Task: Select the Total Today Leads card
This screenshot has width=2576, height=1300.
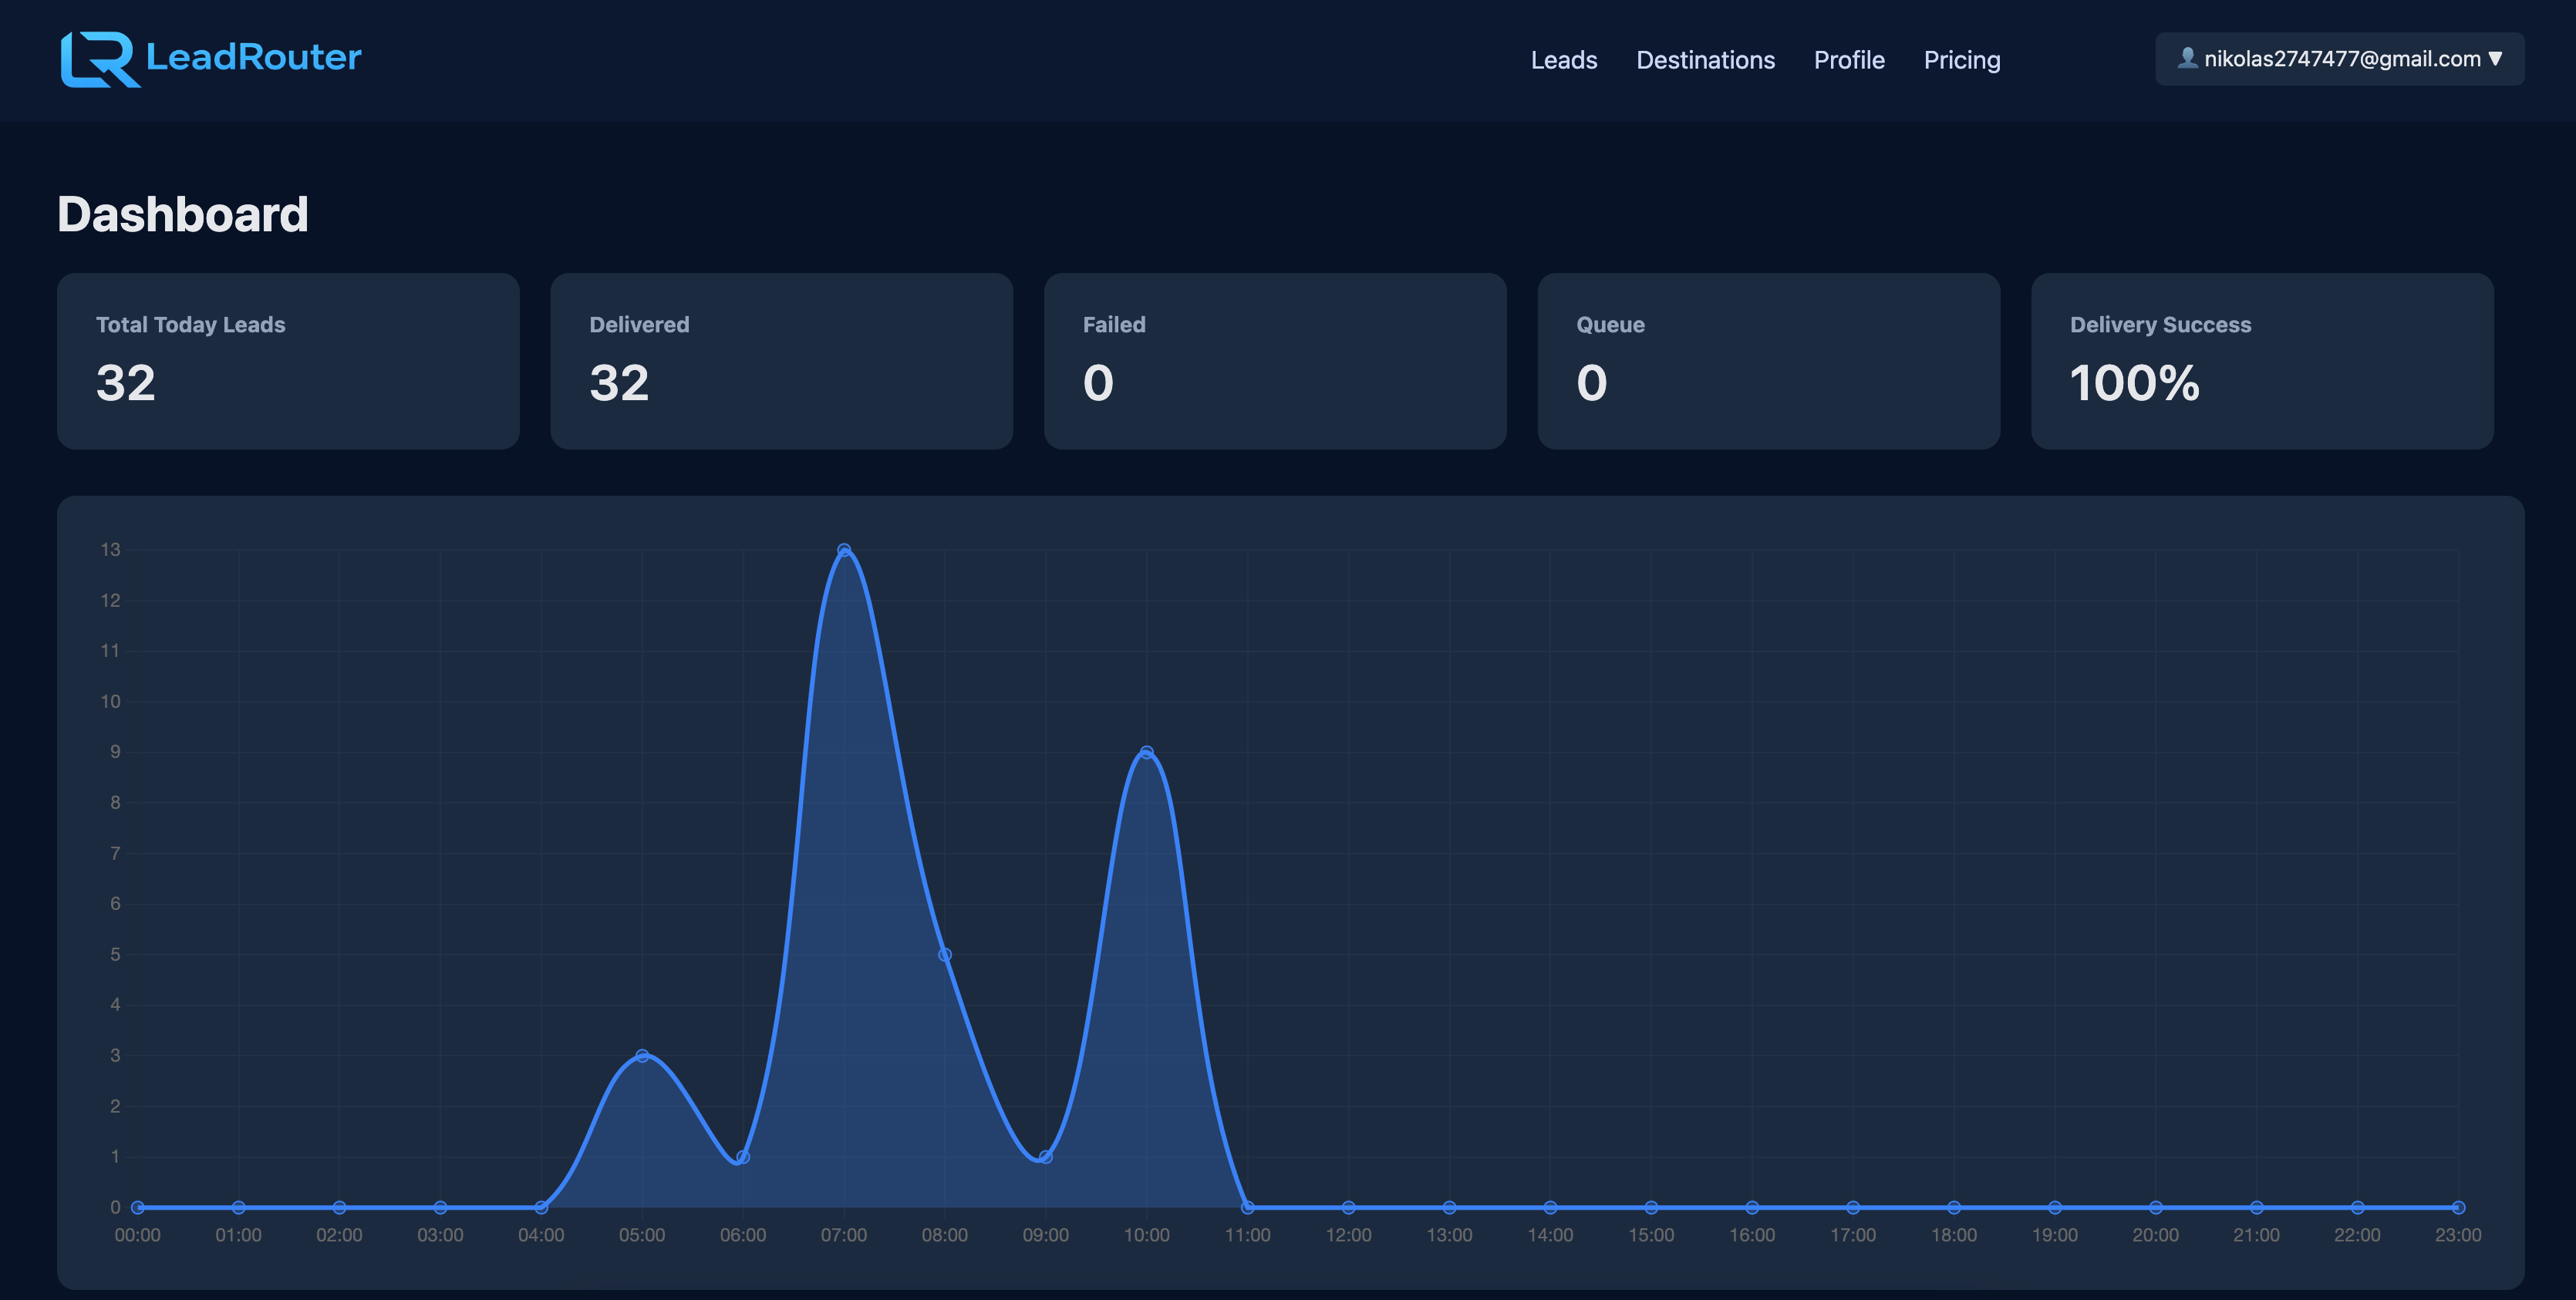Action: (x=288, y=361)
